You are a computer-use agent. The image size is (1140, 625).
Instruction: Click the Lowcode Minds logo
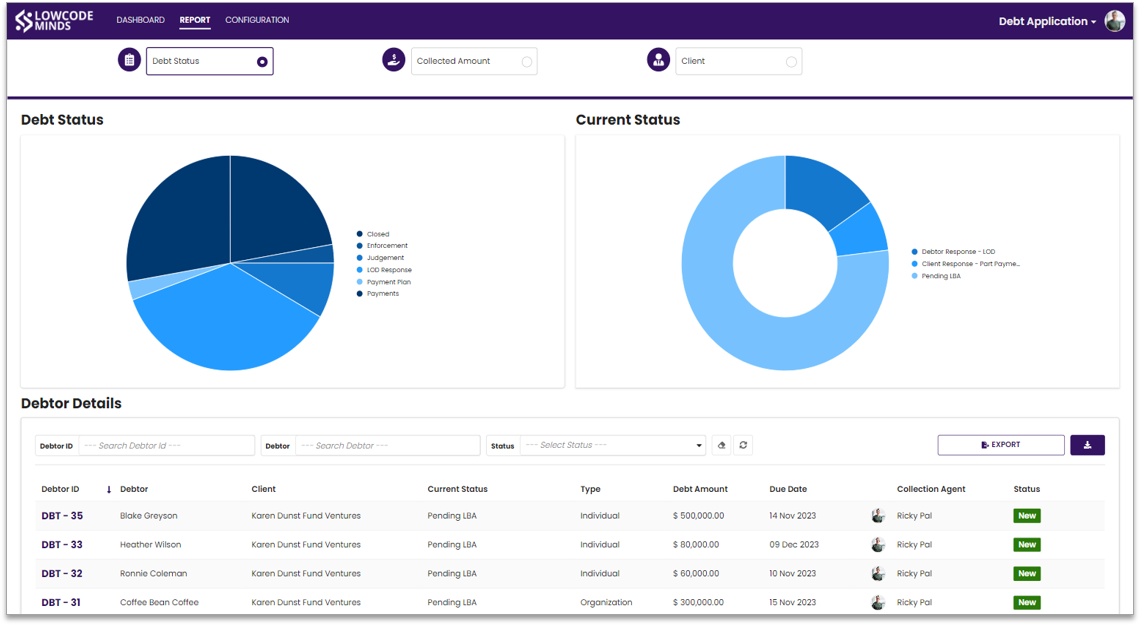[x=55, y=20]
